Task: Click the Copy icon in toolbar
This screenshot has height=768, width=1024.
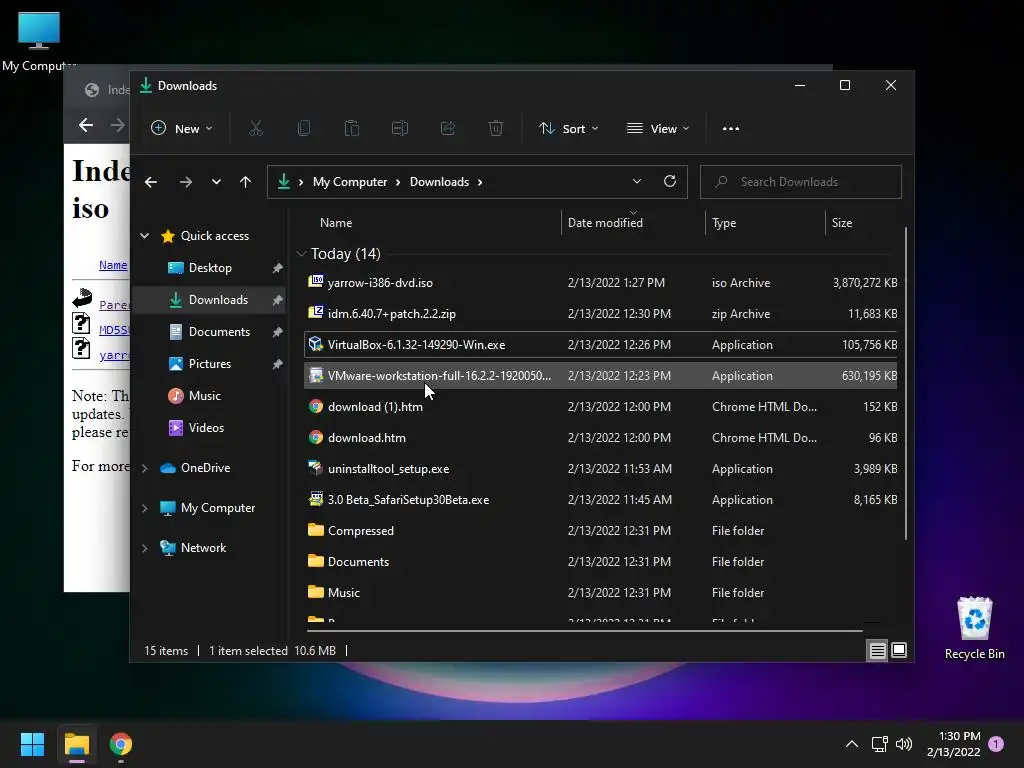Action: [304, 129]
